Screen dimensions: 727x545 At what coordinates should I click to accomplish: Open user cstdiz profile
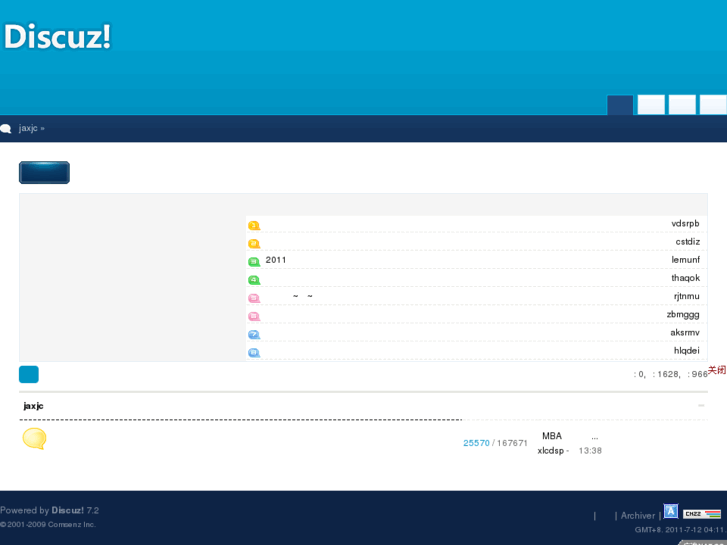(688, 242)
